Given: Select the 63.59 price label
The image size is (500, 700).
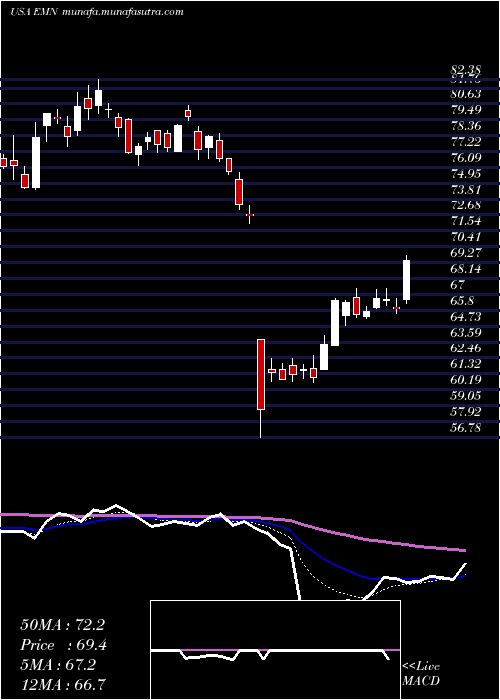Looking at the screenshot, I should (x=466, y=333).
